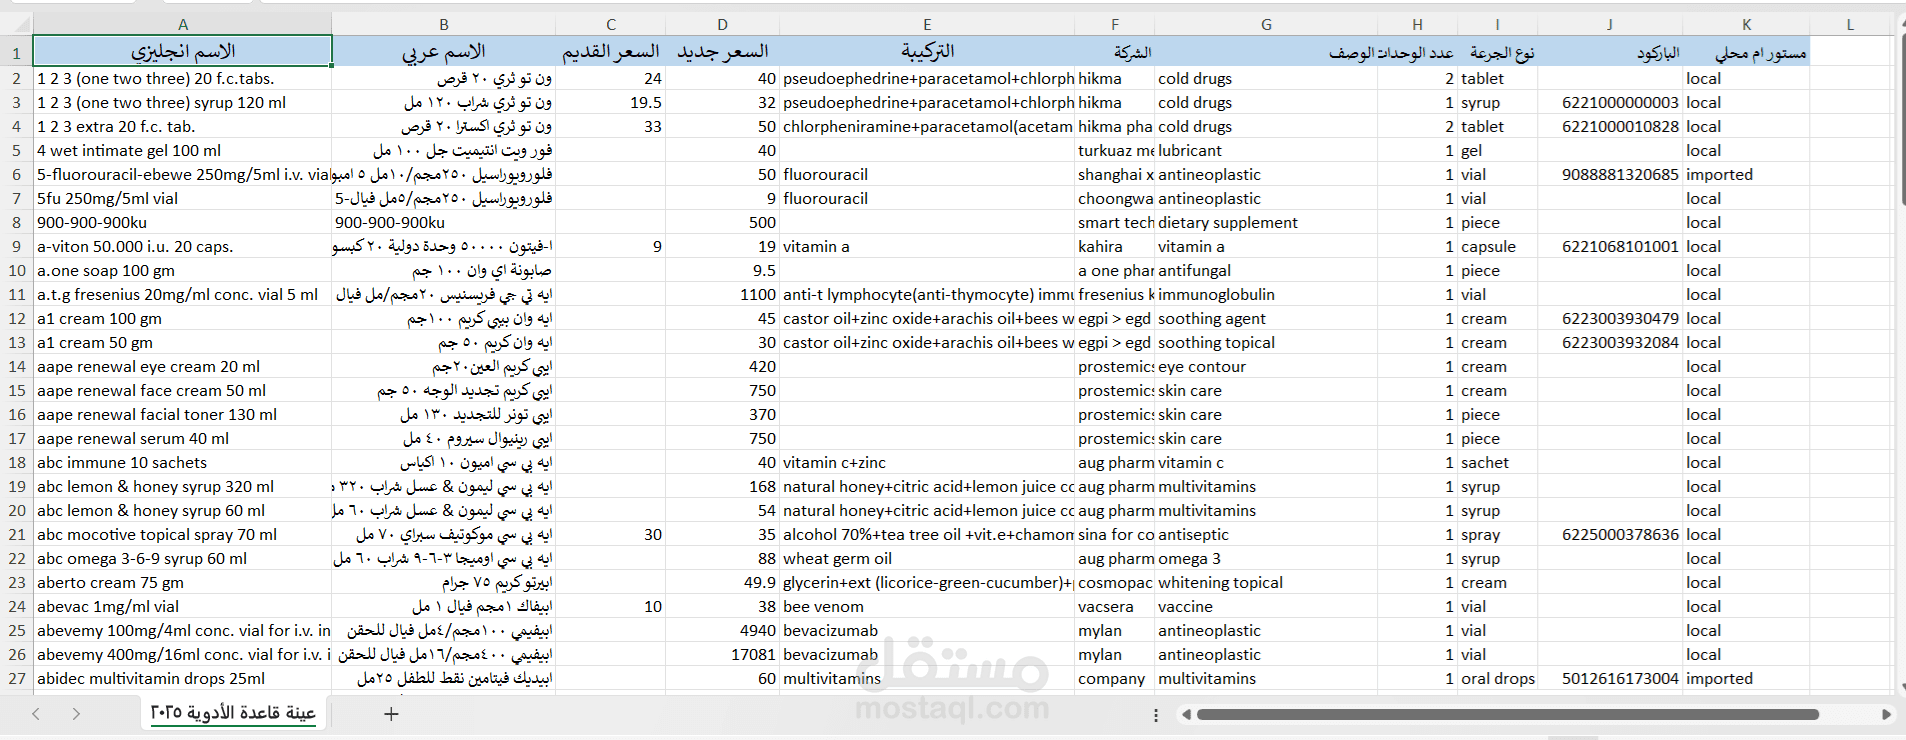Screen dimensions: 1906x740
Task: Select row 27 header
Action: tap(16, 678)
